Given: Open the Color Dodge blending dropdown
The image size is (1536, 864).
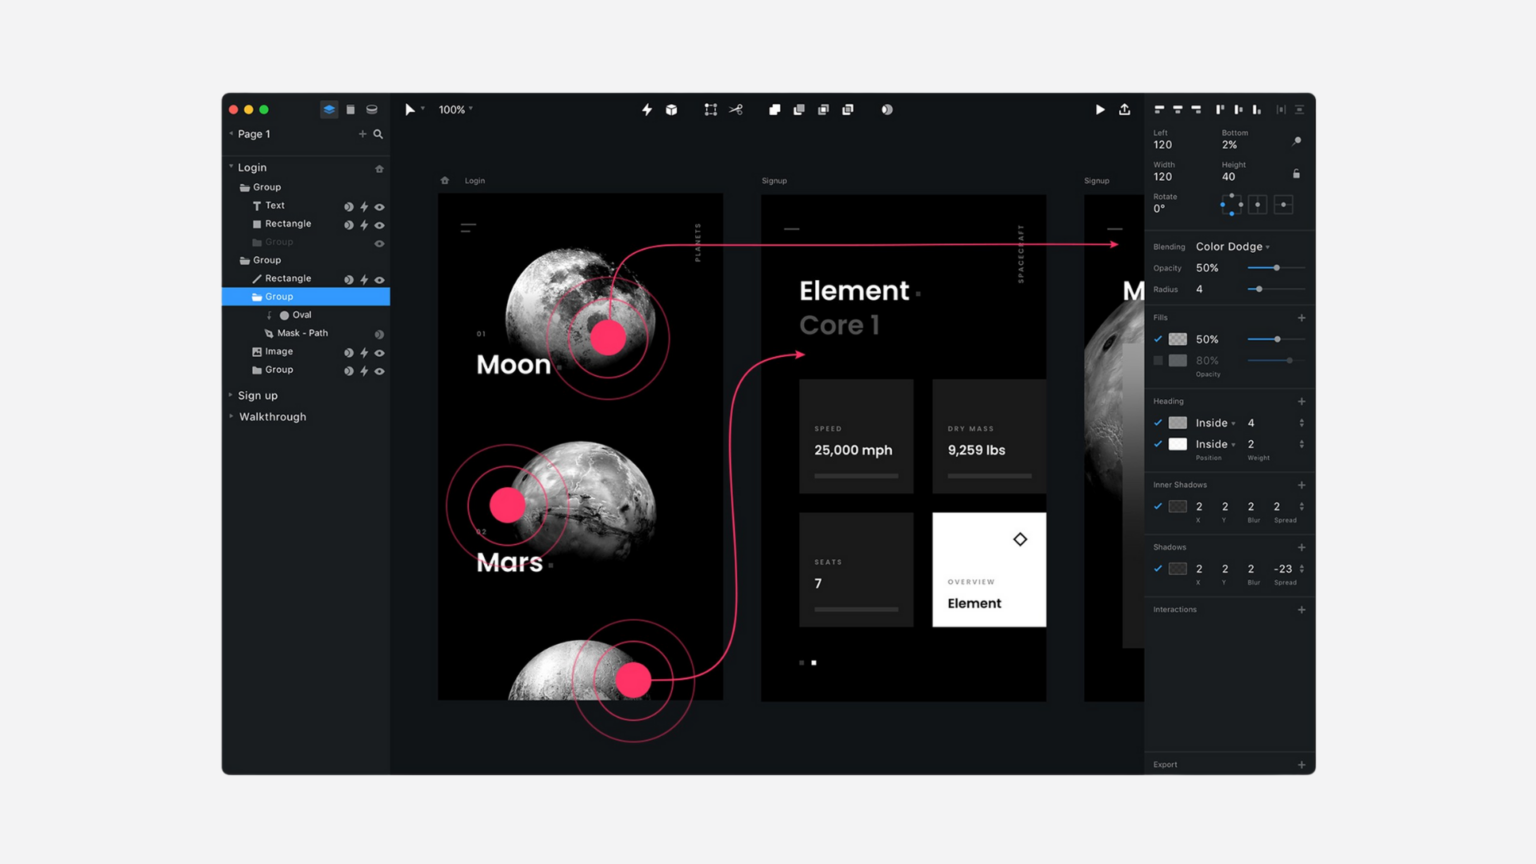Looking at the screenshot, I should coord(1232,246).
